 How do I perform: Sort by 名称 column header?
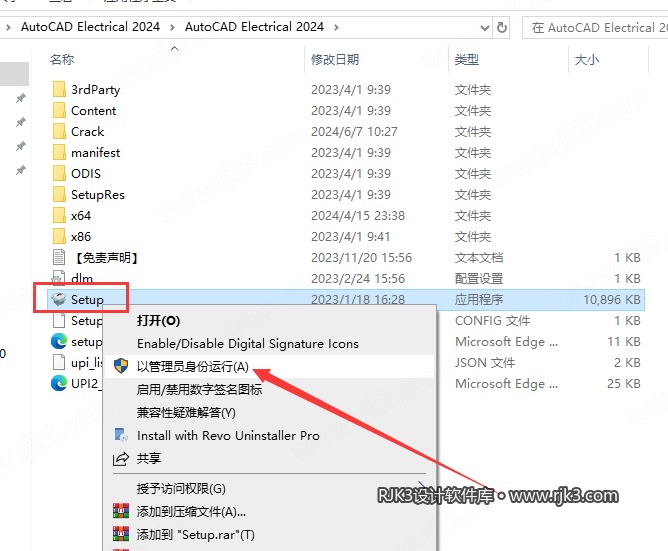coord(62,59)
